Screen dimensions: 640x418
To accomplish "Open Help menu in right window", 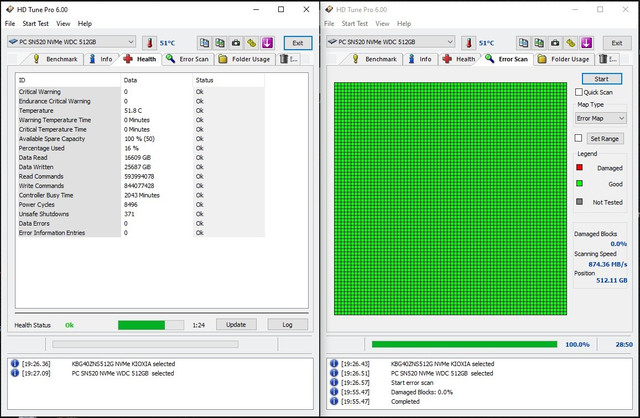I will tap(404, 24).
